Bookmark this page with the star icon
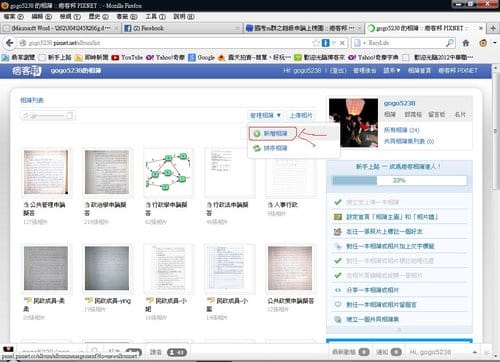500x362 pixels. (316, 43)
